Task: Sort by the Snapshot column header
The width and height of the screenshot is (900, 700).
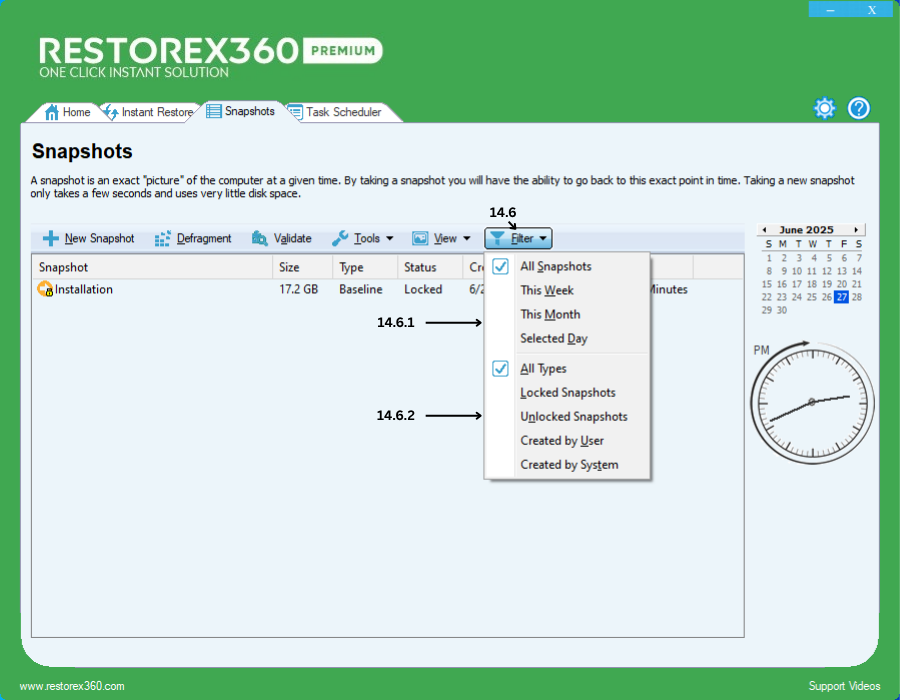Action: point(152,267)
